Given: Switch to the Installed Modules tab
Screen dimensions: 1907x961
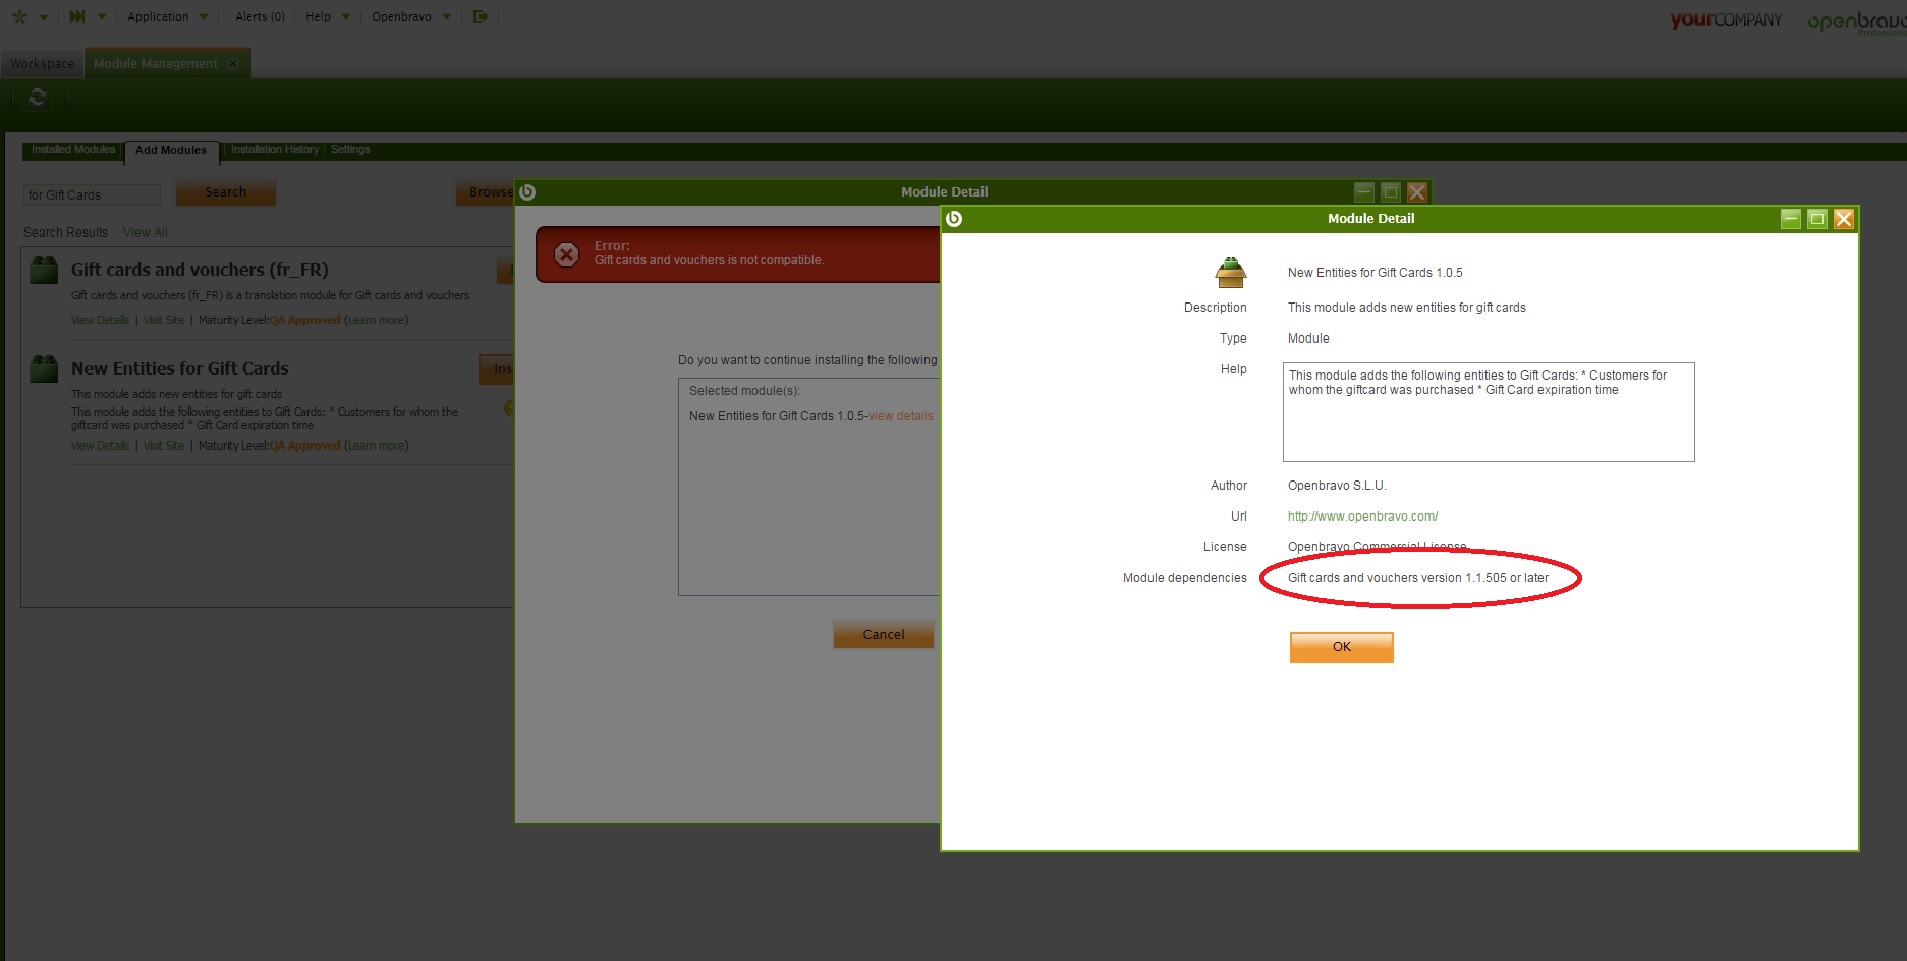Looking at the screenshot, I should (73, 150).
